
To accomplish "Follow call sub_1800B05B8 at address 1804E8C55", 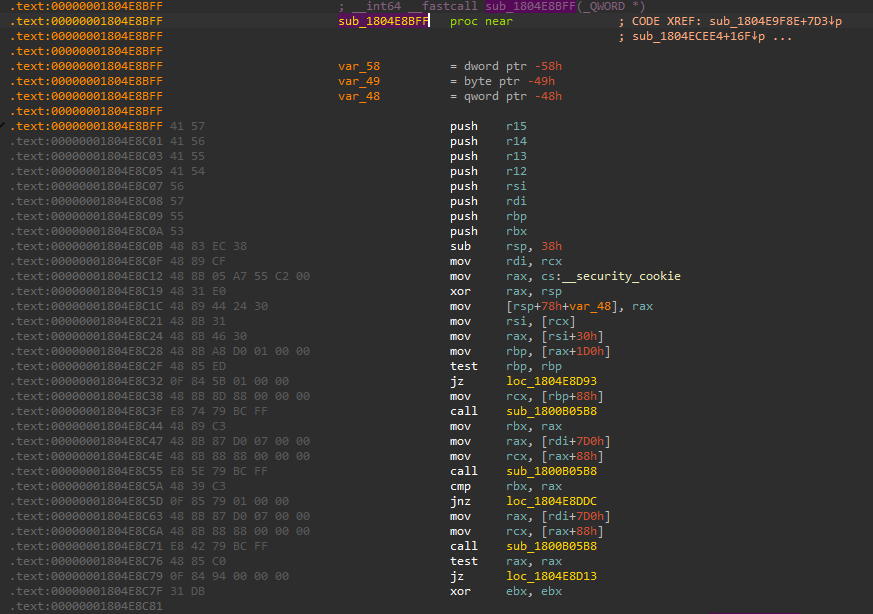I will (551, 471).
